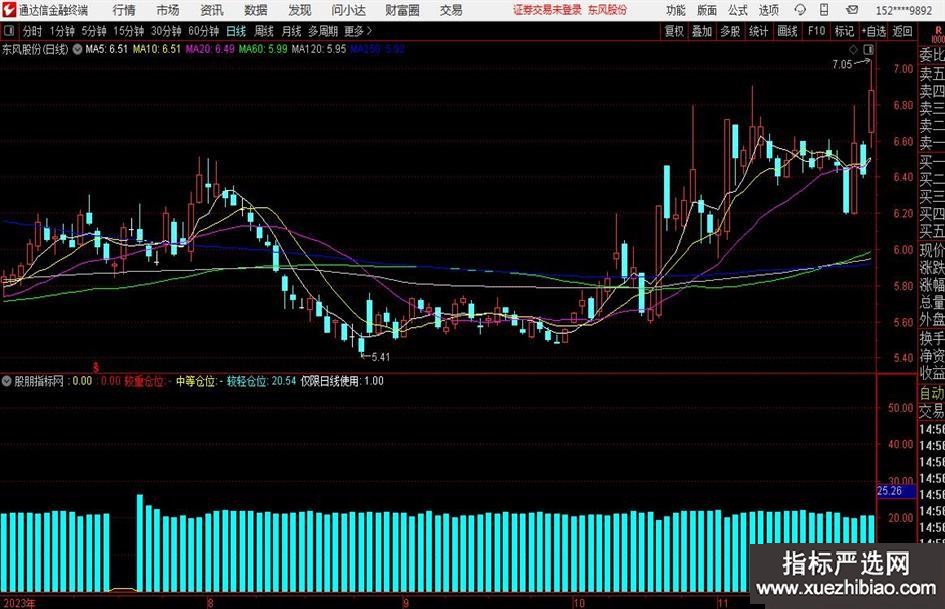Expand the 东风股份(日线) indicator settings arrow
Viewport: 945px width, 609px height.
78,49
